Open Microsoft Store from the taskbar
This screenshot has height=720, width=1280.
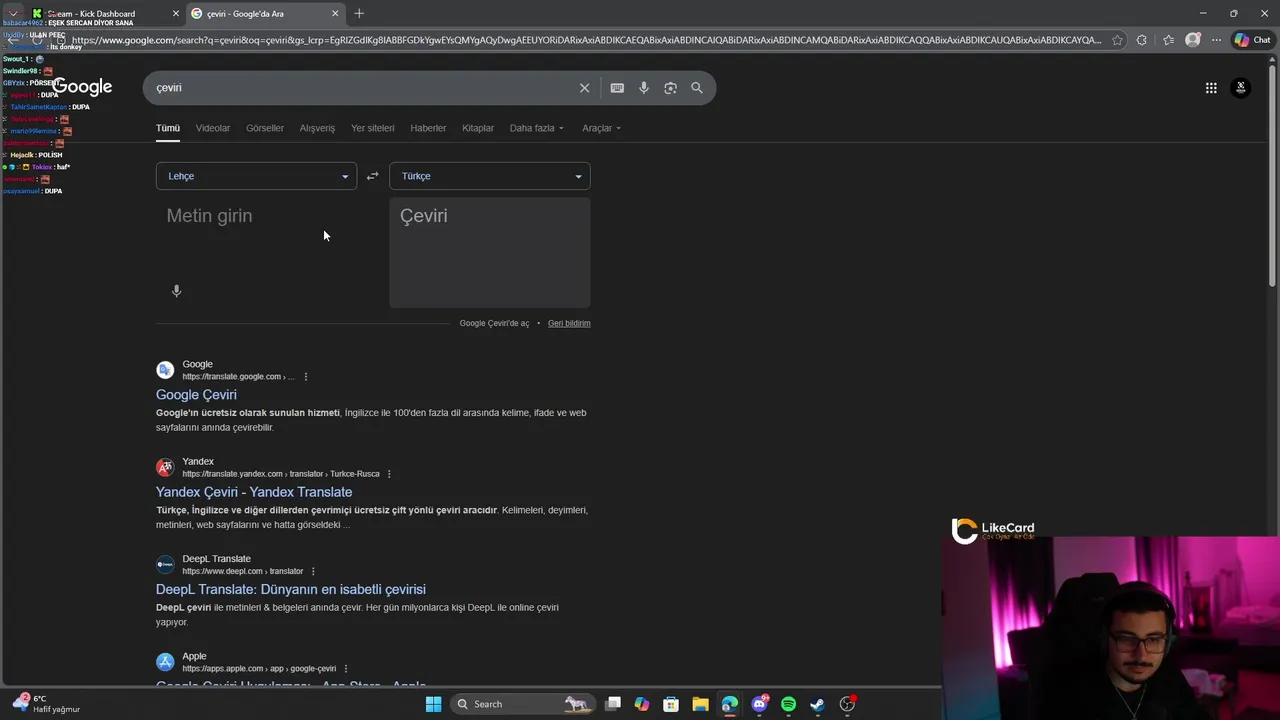[671, 704]
